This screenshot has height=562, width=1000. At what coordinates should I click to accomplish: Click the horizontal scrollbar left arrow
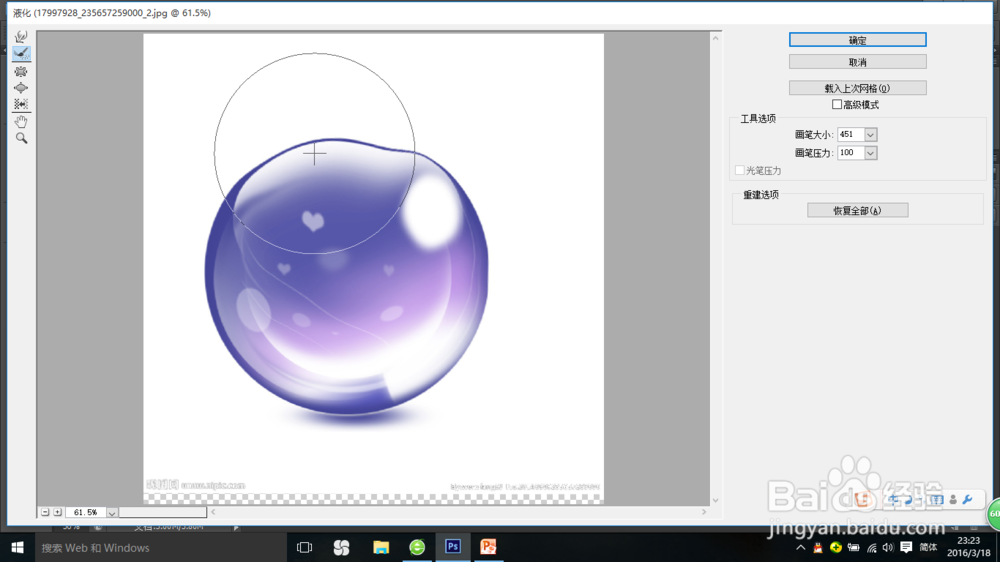coord(213,512)
